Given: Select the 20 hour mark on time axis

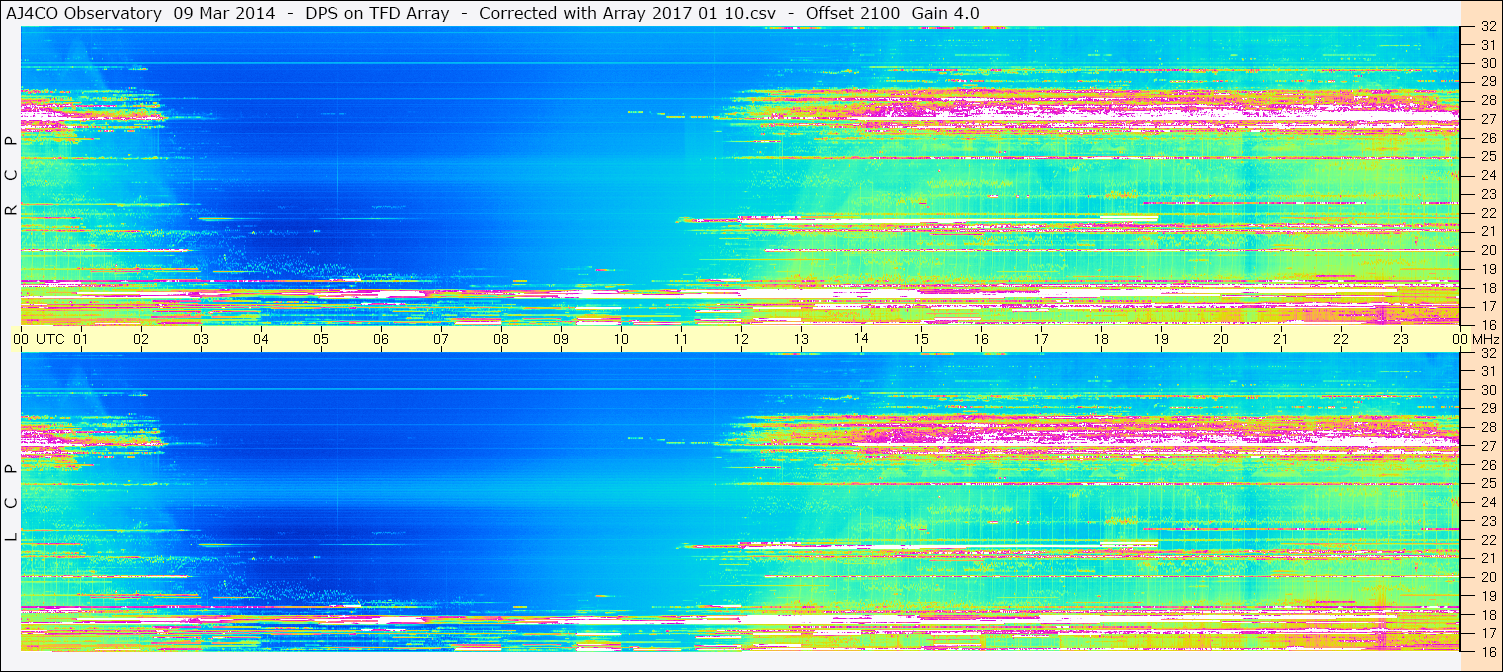Looking at the screenshot, I should pos(1221,339).
